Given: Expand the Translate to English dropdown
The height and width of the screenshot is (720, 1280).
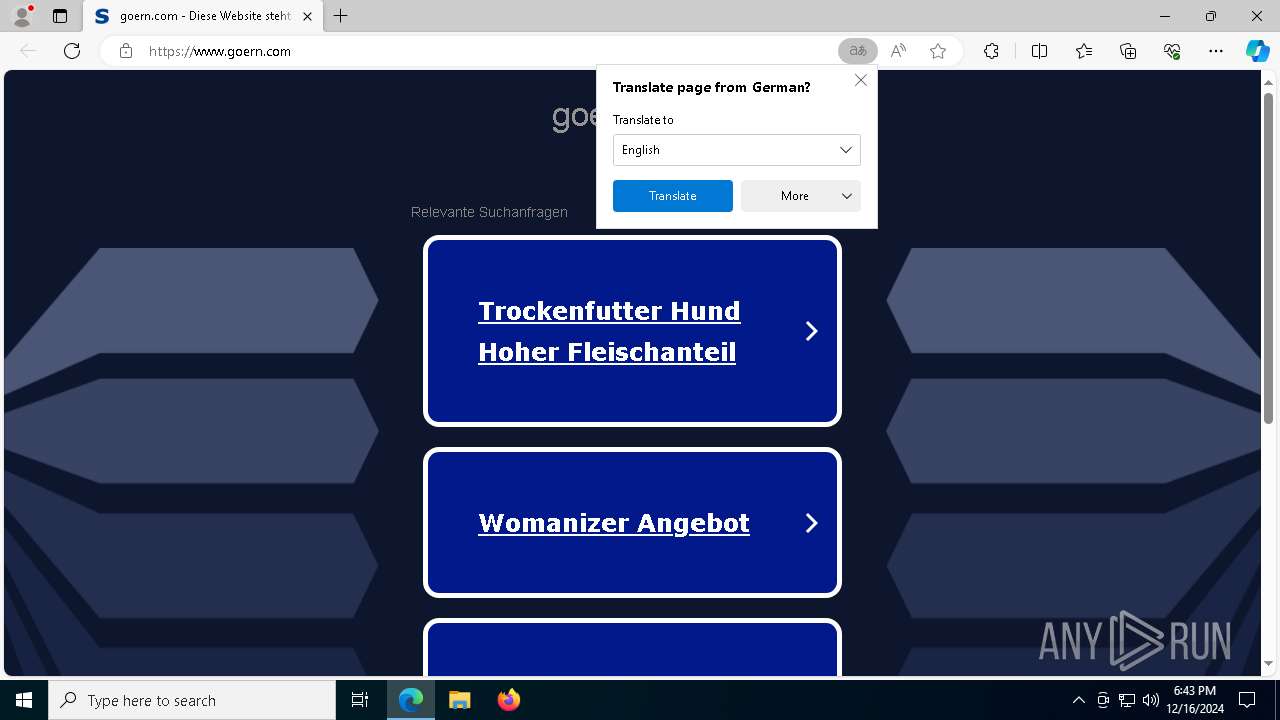Looking at the screenshot, I should tap(737, 150).
